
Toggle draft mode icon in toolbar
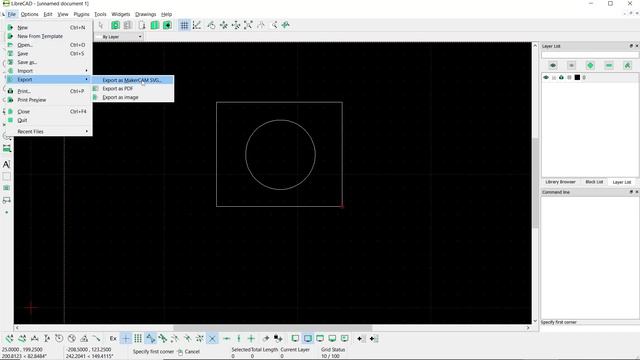click(x=197, y=25)
